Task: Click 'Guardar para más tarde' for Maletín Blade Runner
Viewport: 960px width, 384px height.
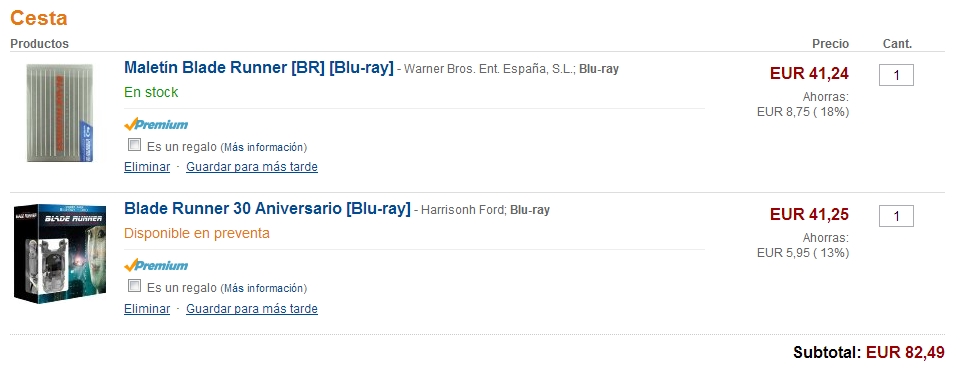Action: tap(252, 167)
